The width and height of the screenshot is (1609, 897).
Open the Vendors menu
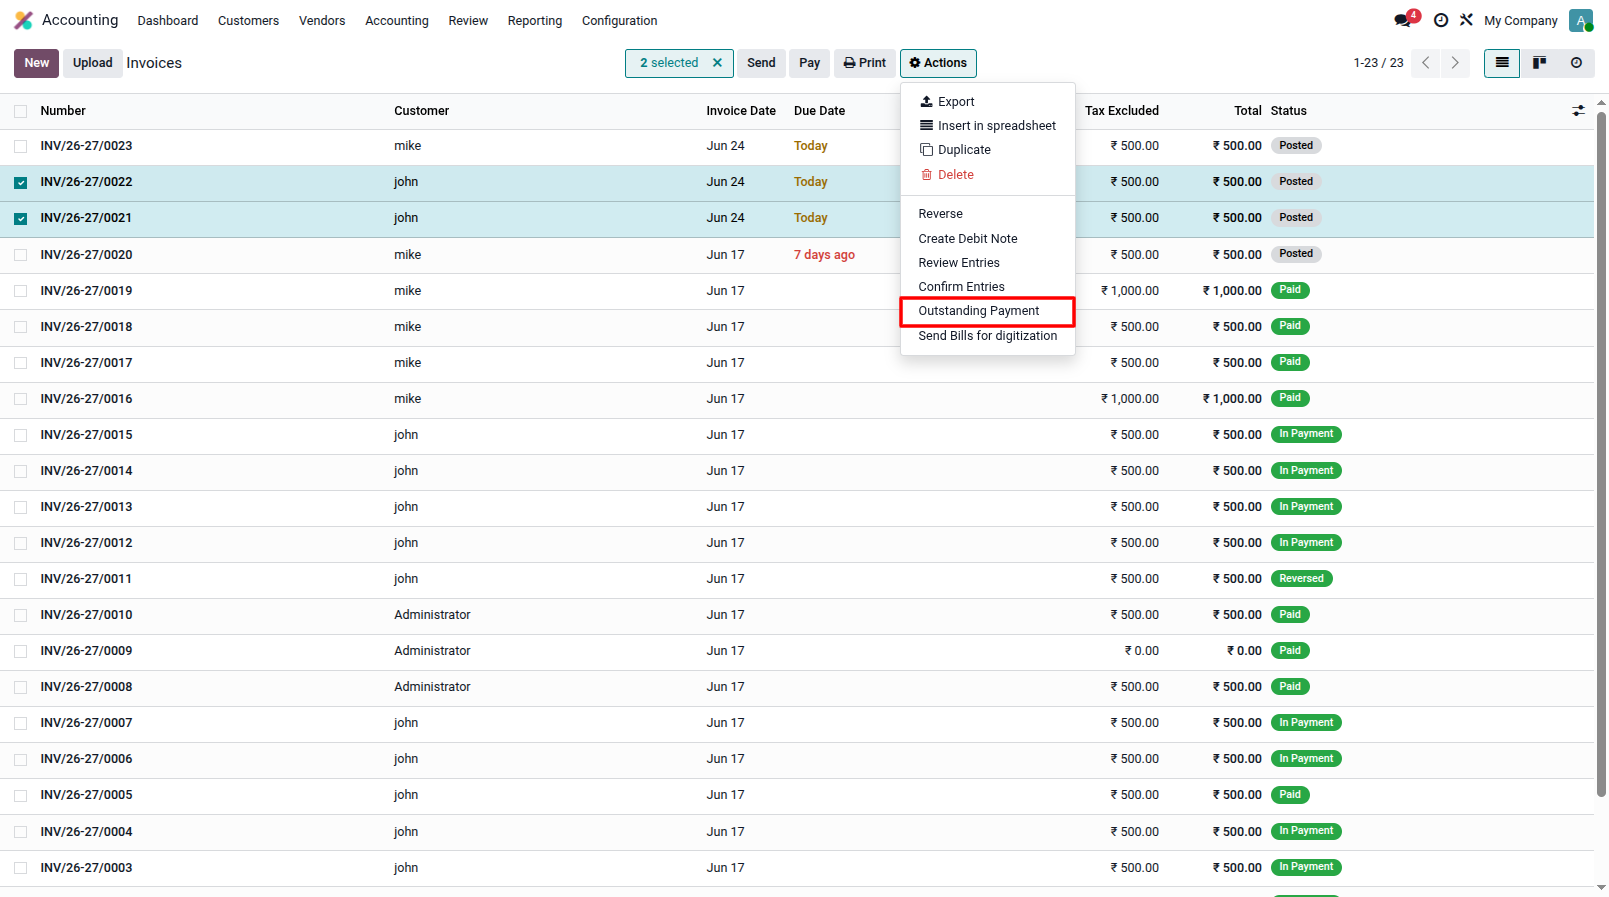[322, 20]
